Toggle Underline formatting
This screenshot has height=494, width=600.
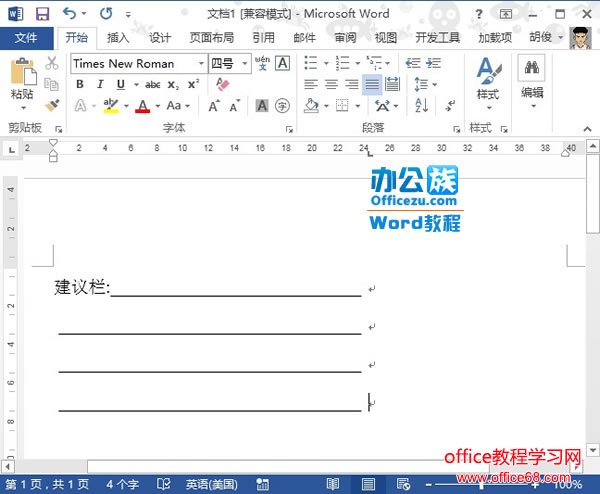click(x=121, y=84)
